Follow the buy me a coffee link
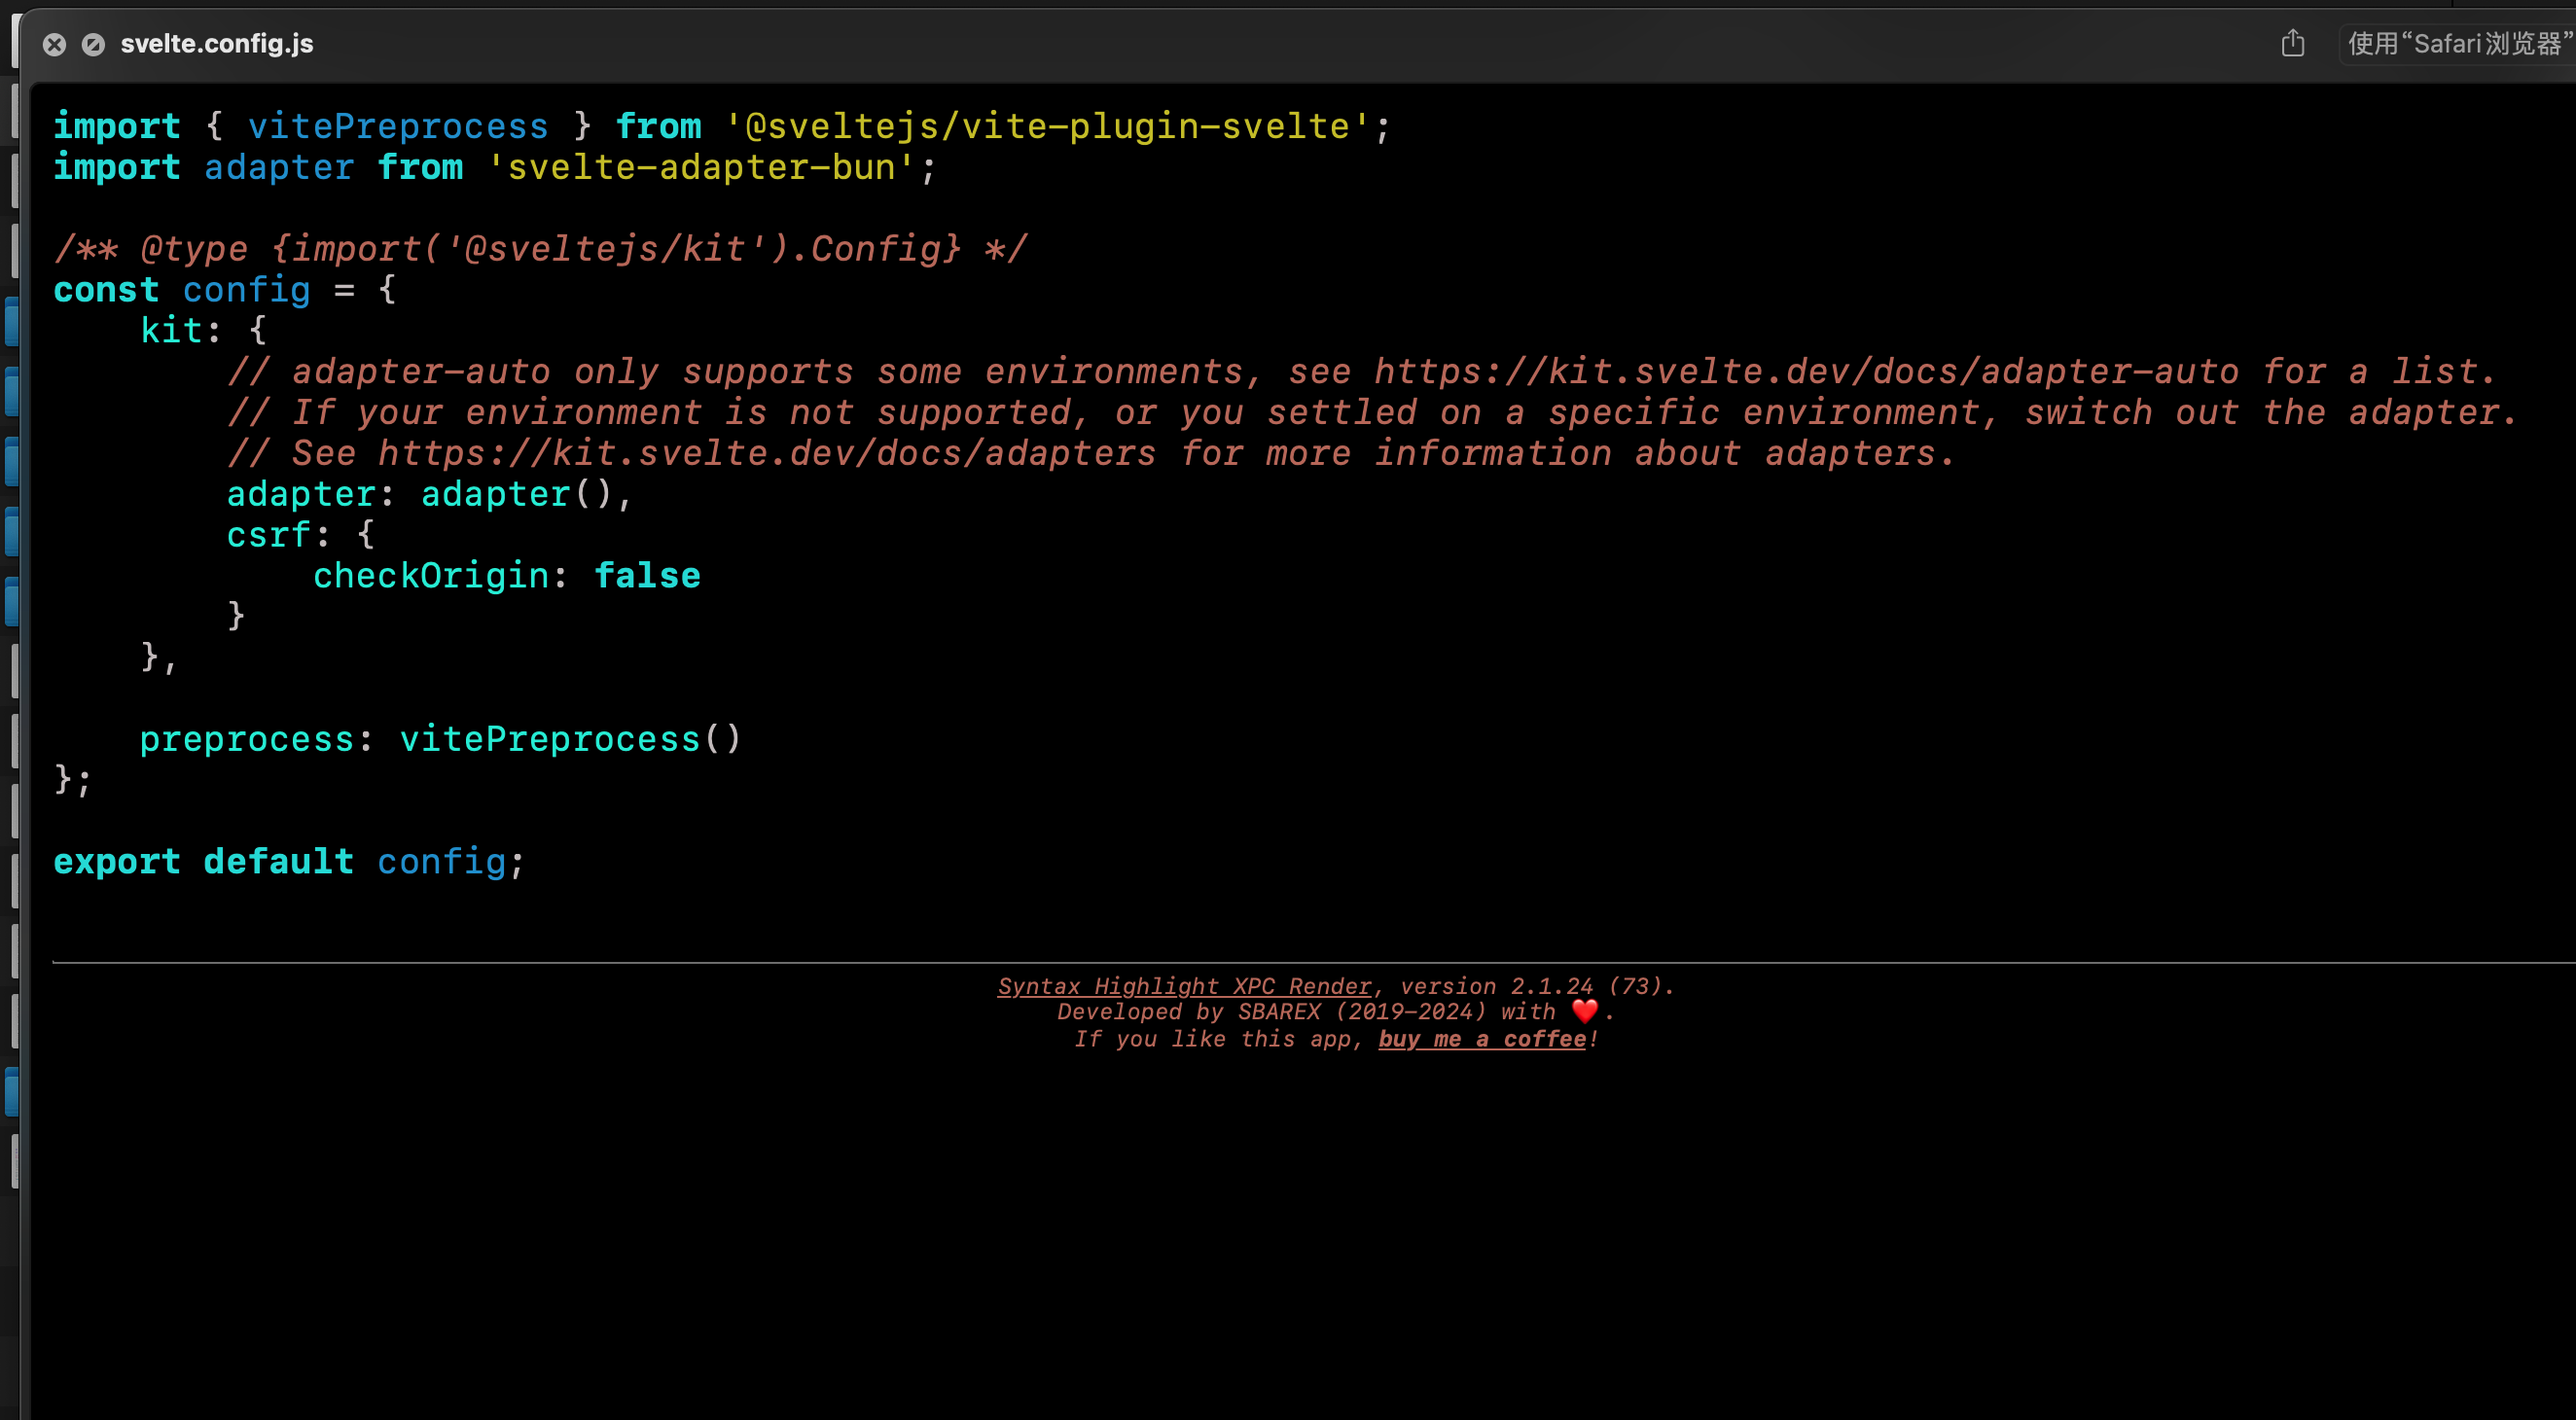 click(1482, 1039)
